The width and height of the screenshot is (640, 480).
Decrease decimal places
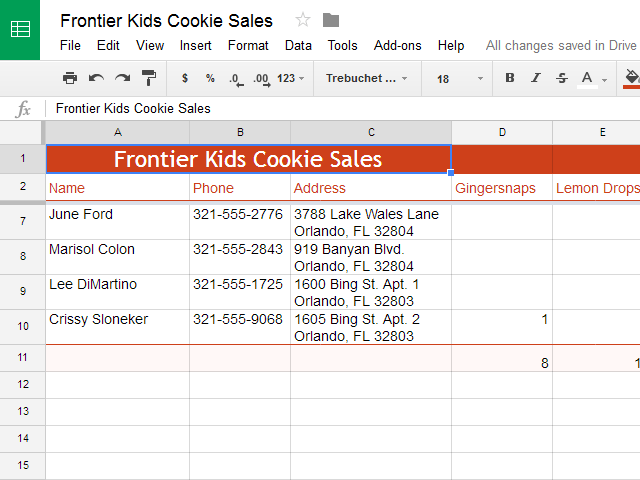(x=235, y=78)
